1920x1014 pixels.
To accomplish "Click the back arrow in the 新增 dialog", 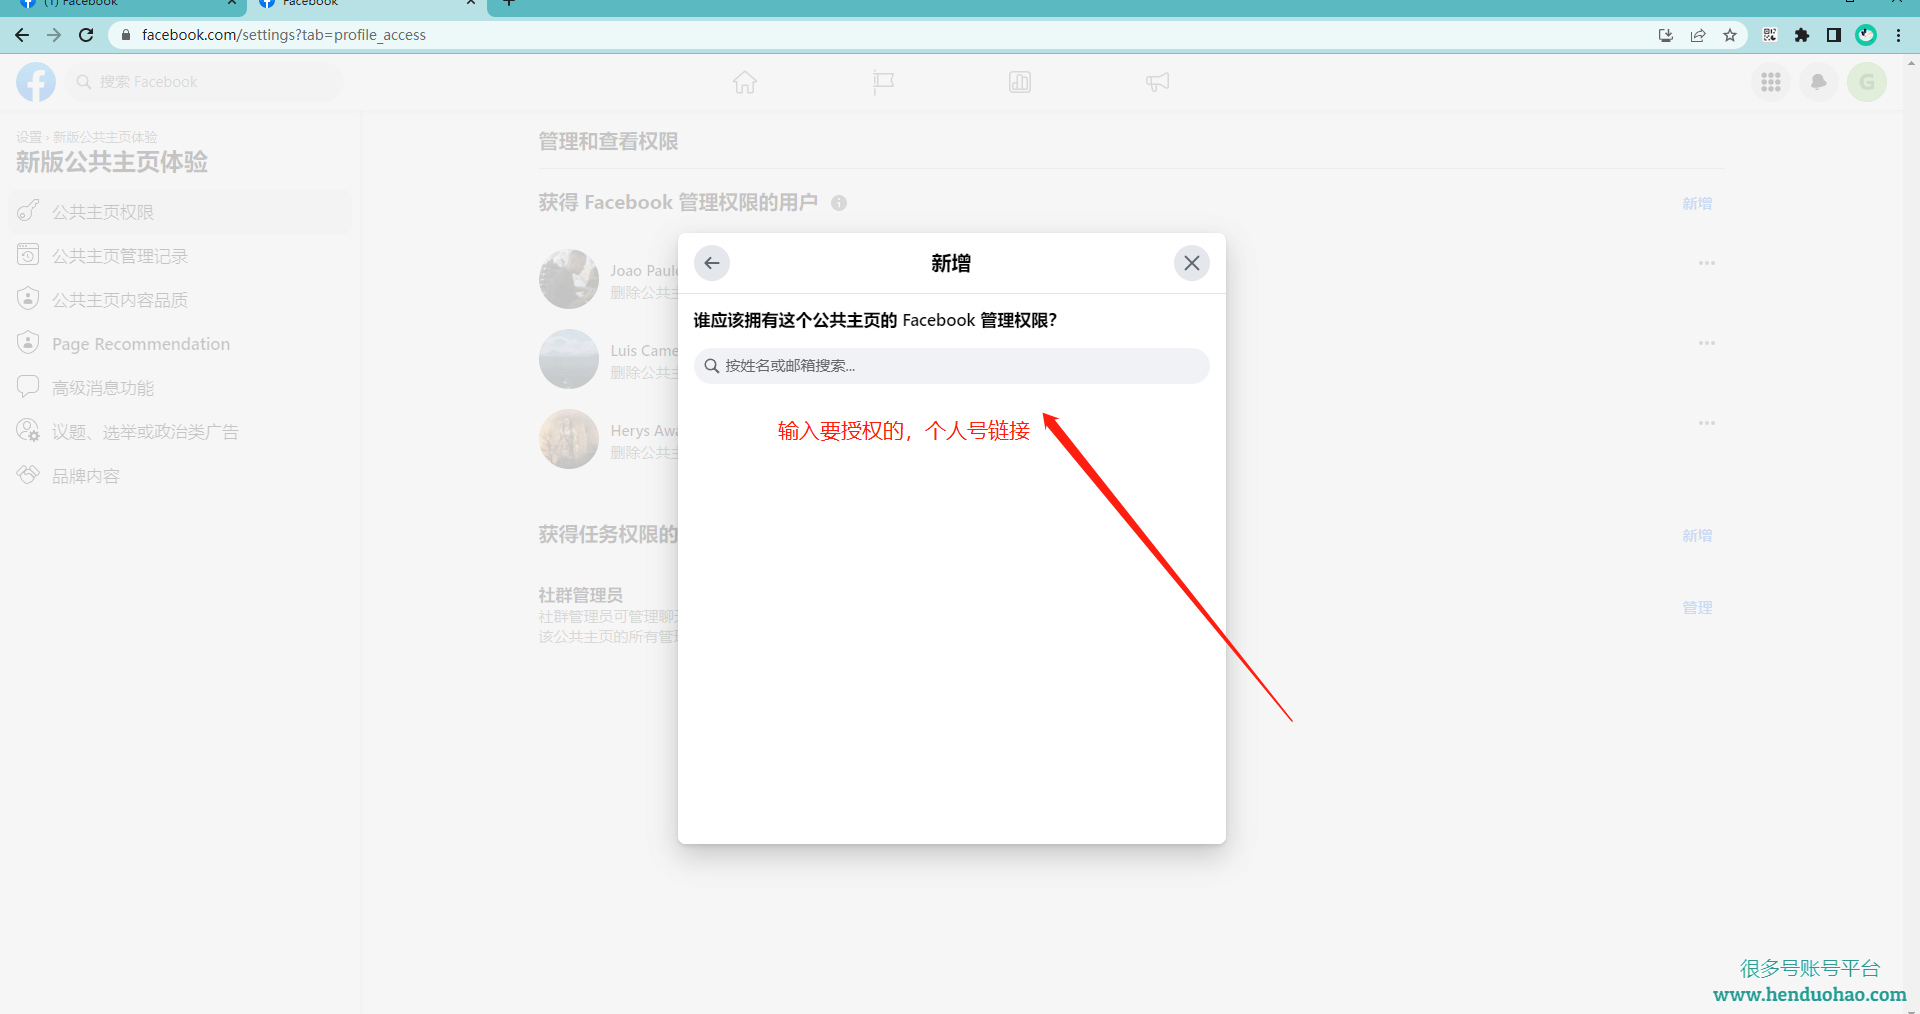I will point(712,263).
